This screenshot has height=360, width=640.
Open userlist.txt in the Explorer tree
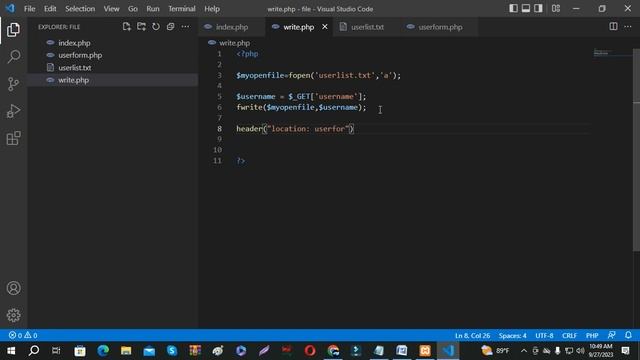coord(113,68)
